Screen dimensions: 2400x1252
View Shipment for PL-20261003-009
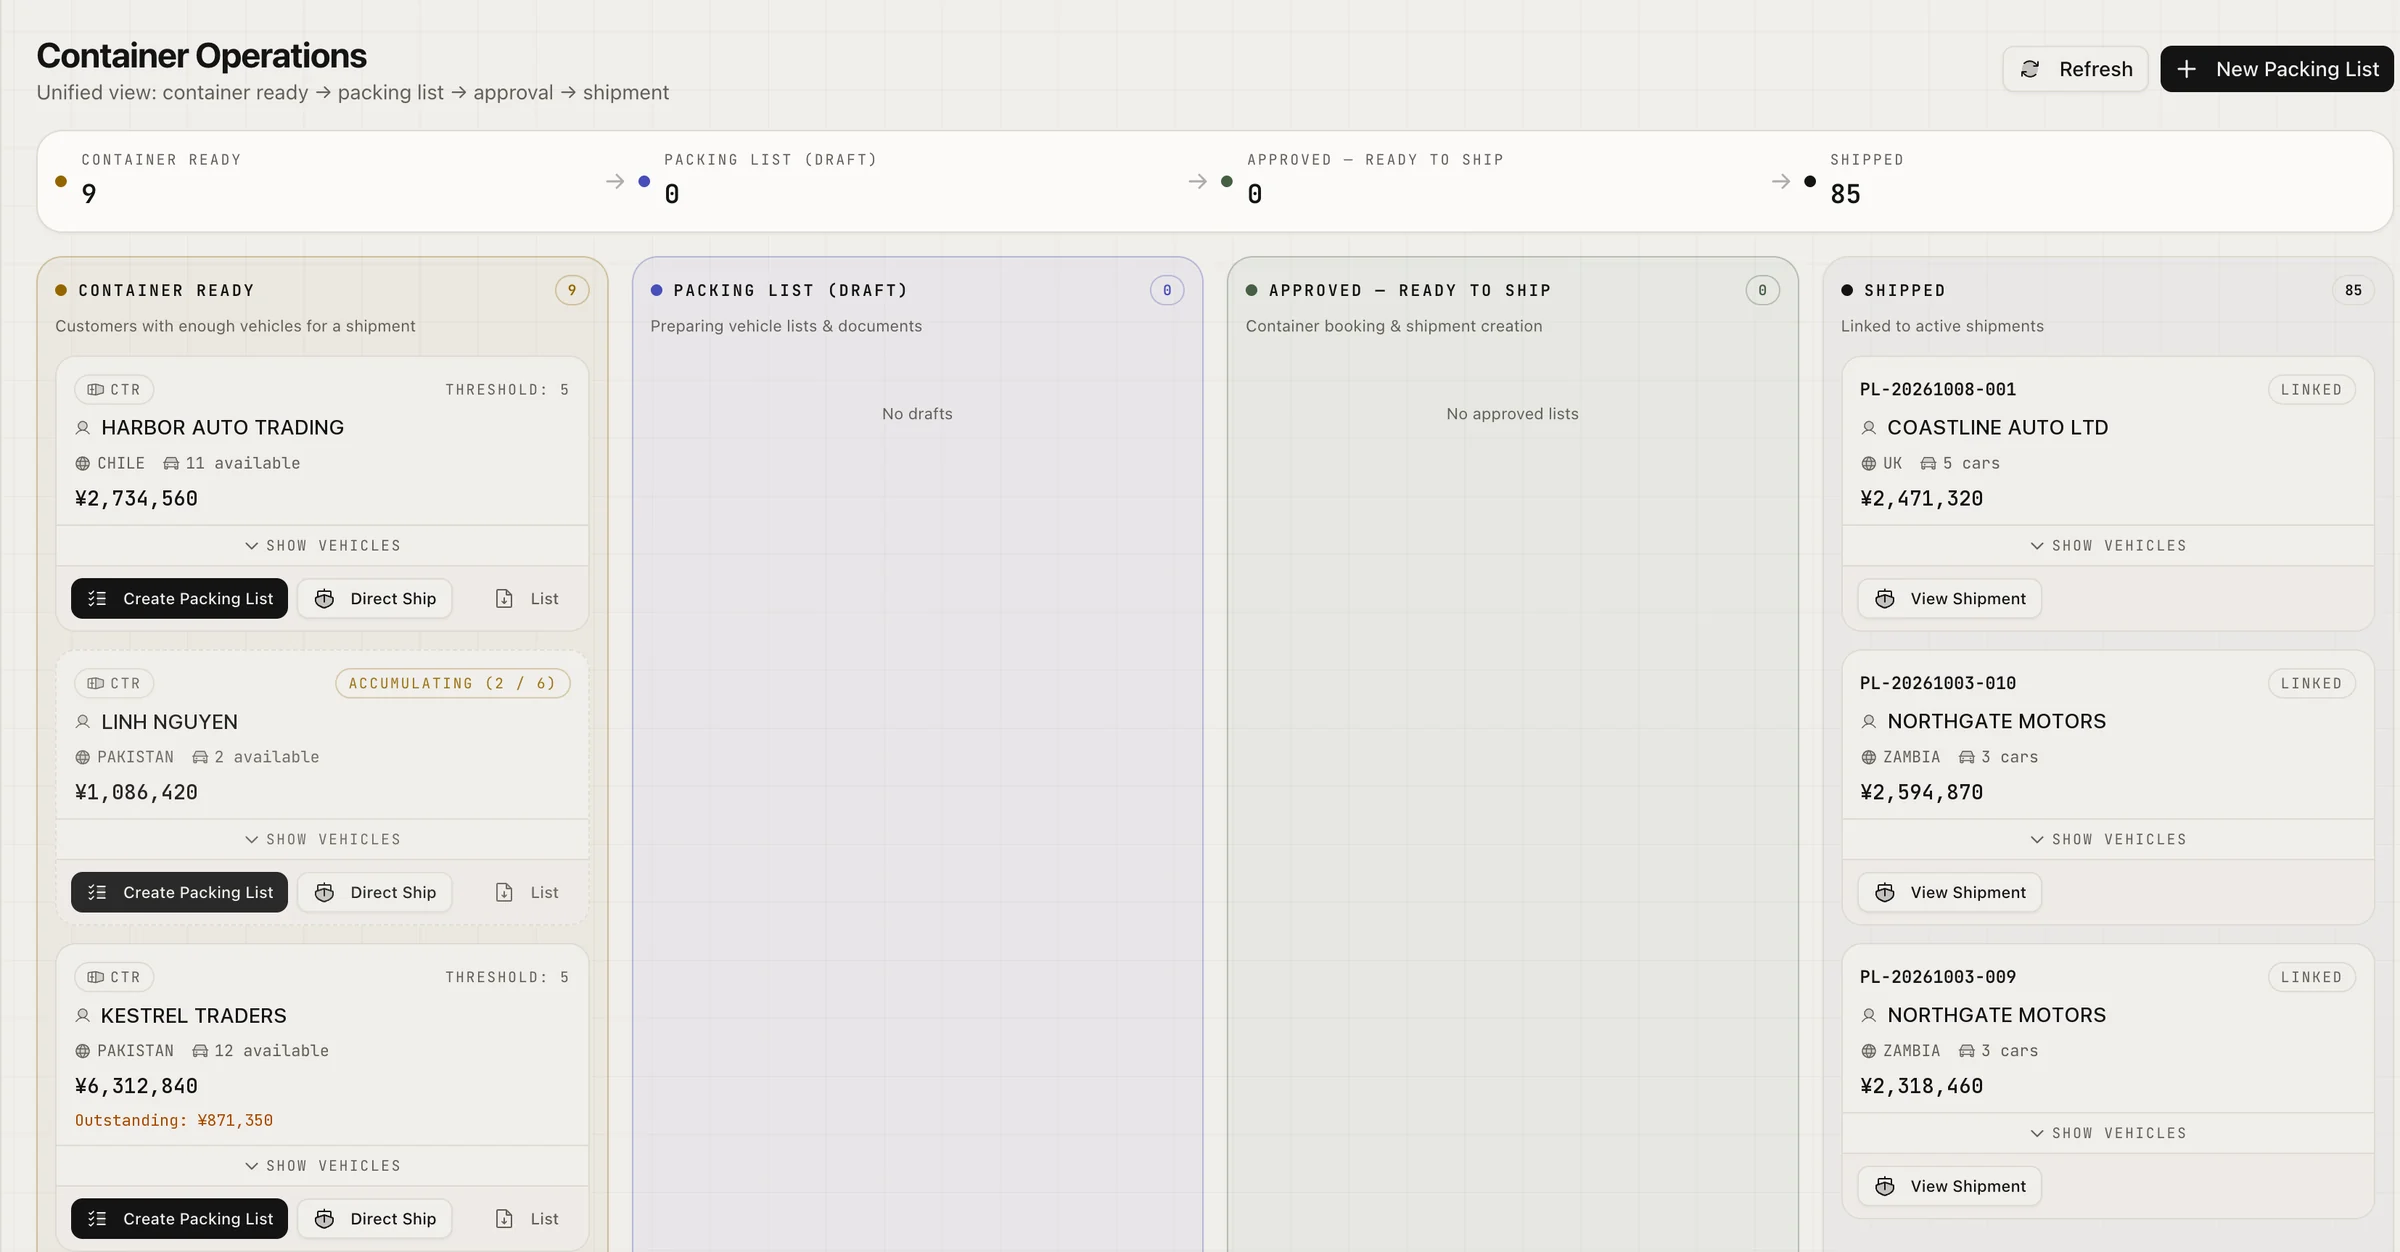1949,1186
